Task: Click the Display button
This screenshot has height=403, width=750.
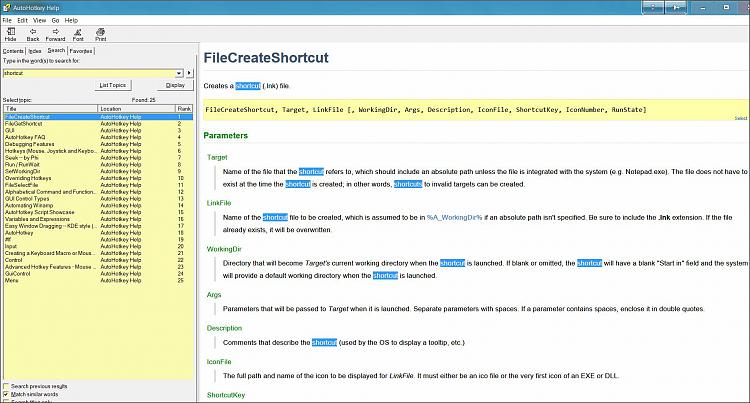Action: click(175, 85)
